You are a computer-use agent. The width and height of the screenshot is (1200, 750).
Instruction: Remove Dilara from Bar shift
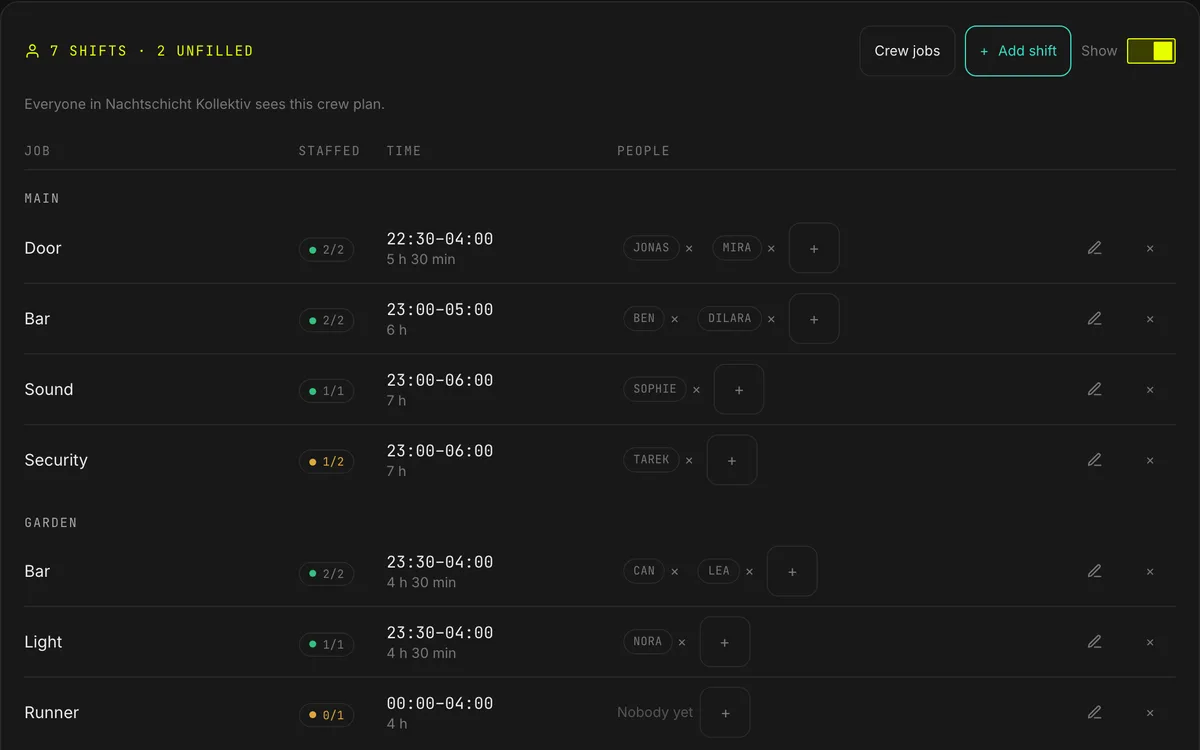coord(771,319)
